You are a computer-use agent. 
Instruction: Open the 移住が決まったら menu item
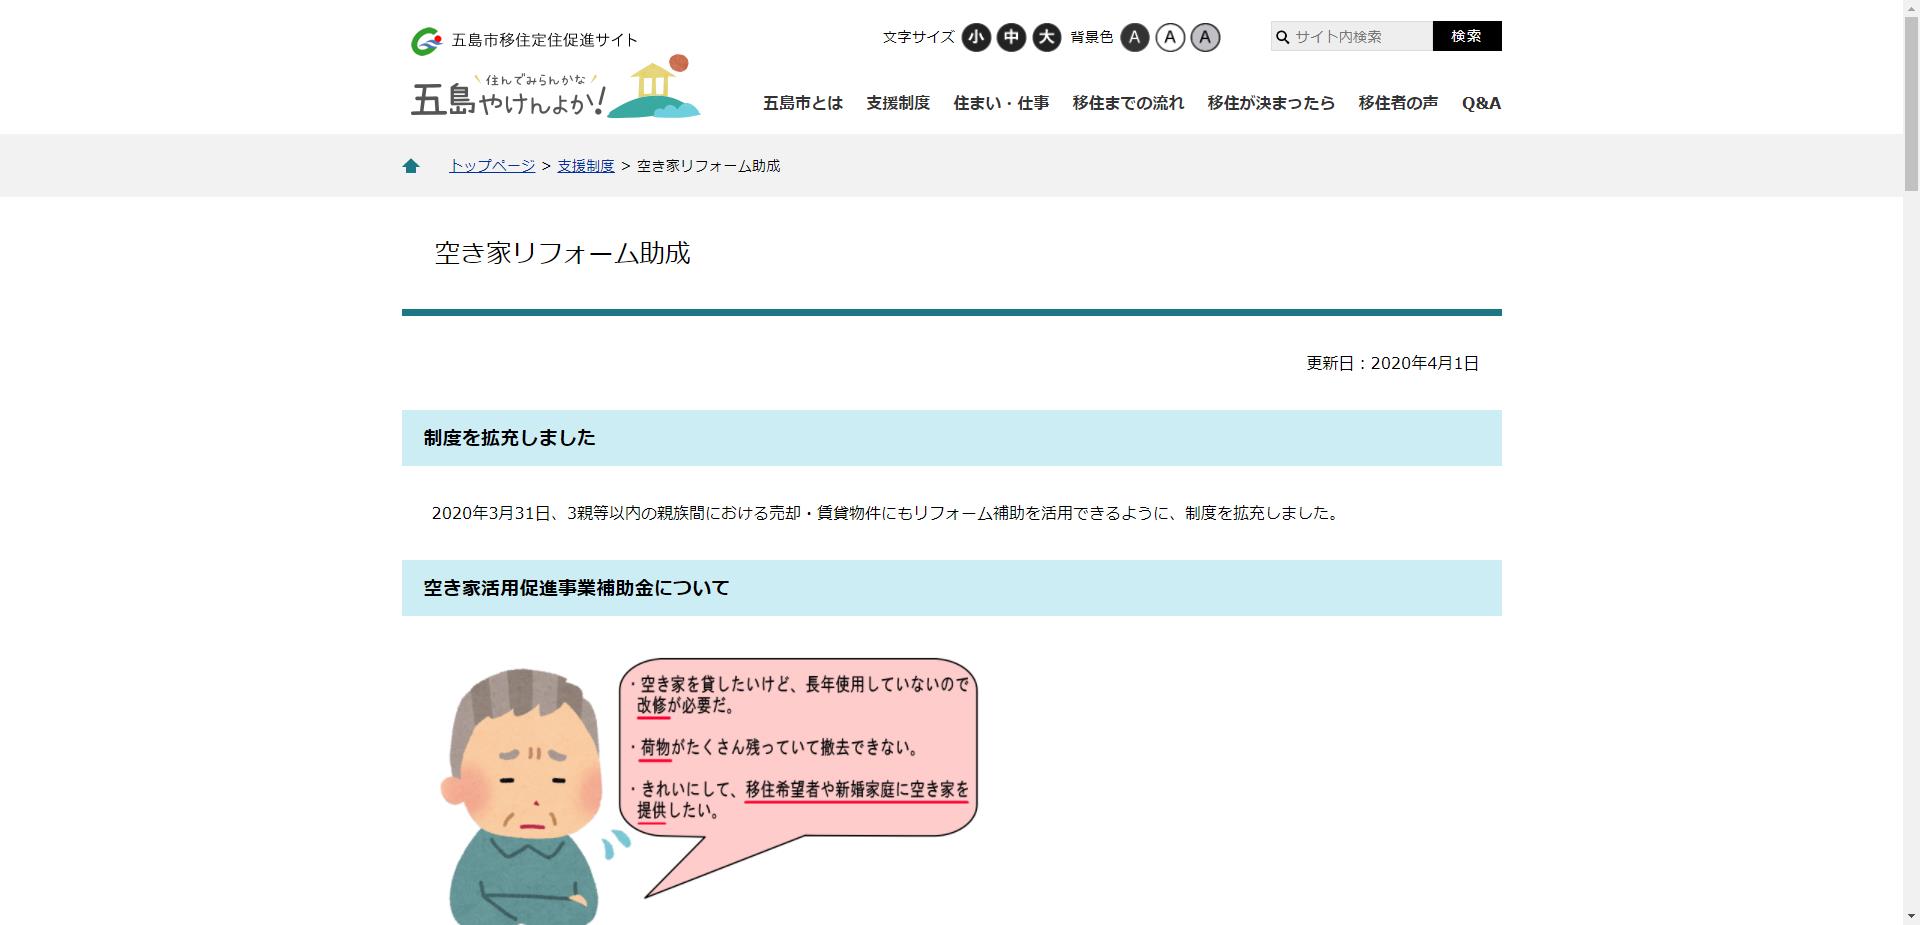tap(1269, 103)
